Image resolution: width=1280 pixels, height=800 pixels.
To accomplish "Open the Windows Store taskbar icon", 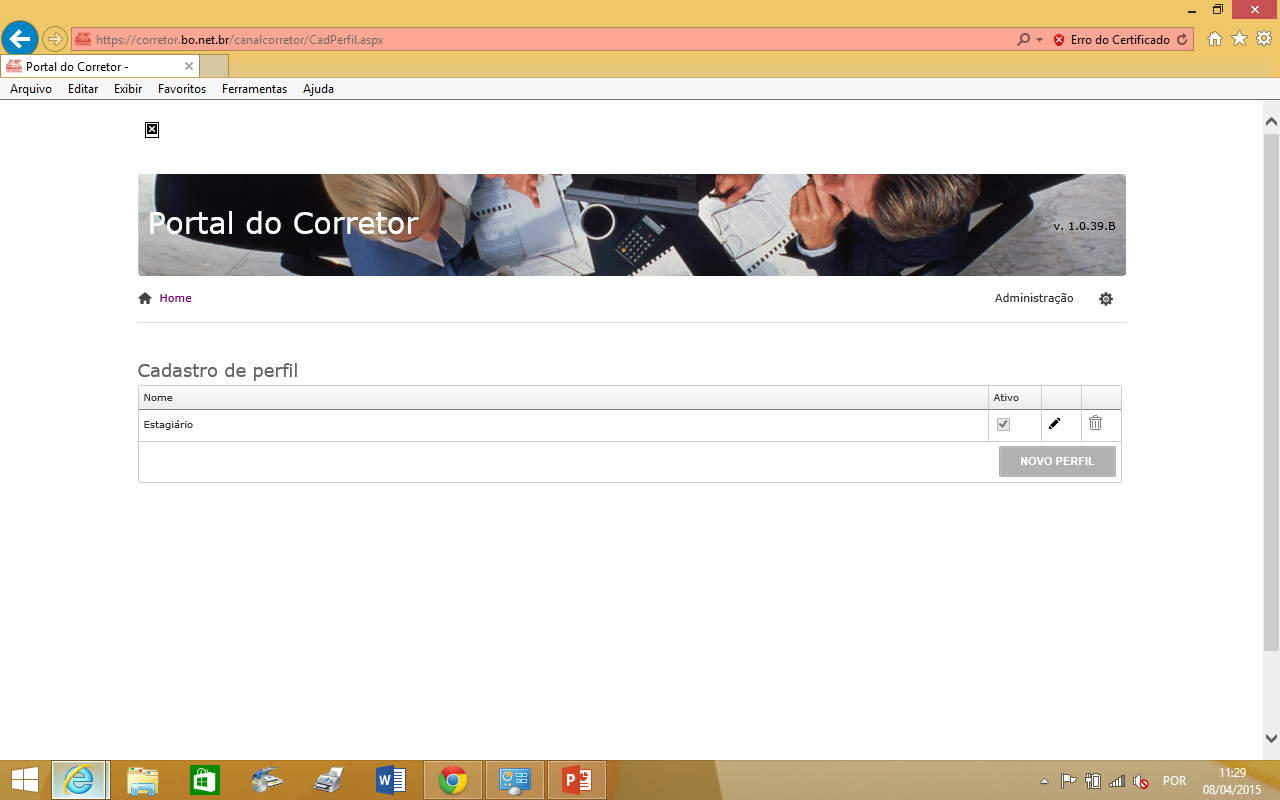I will click(x=204, y=780).
